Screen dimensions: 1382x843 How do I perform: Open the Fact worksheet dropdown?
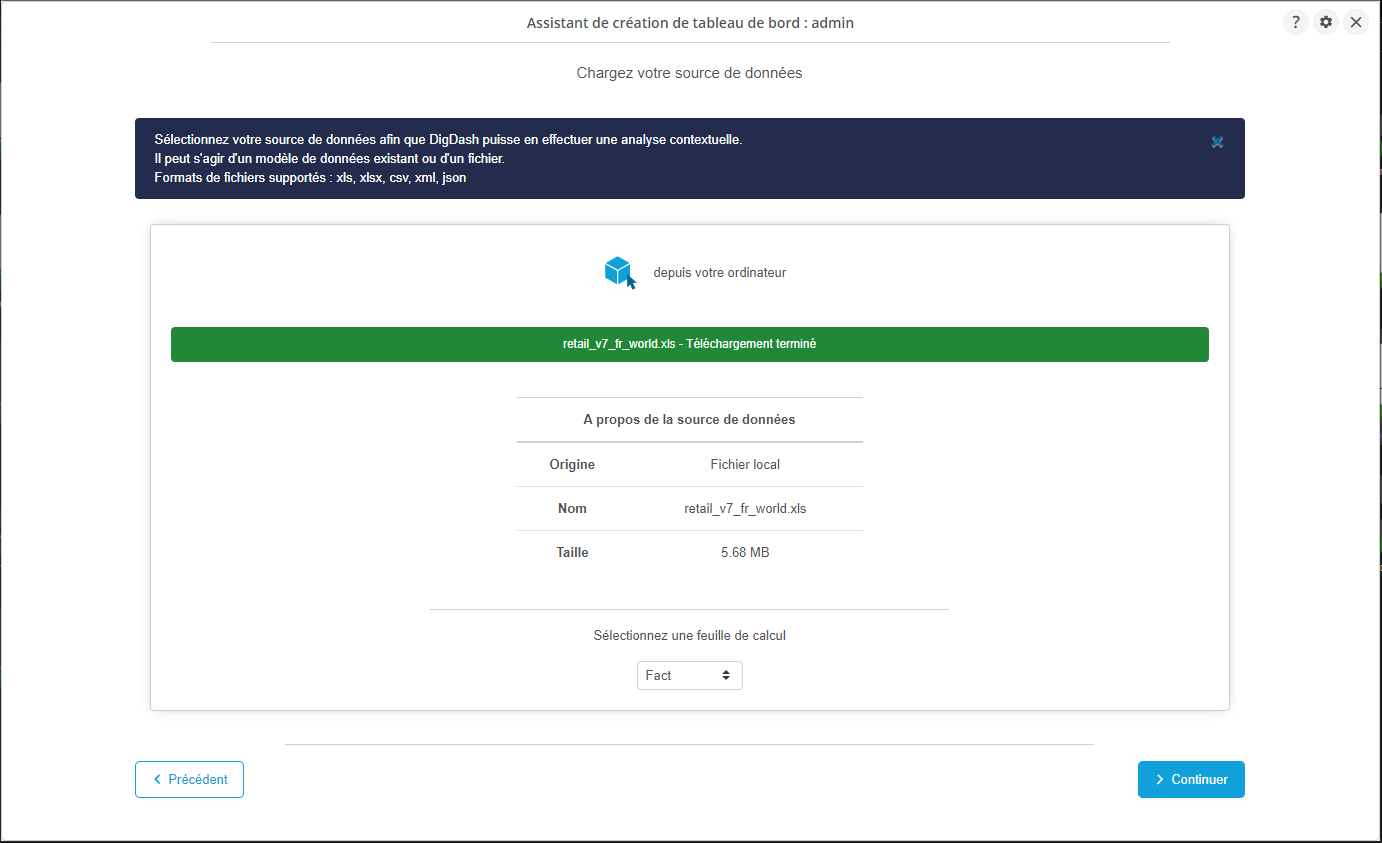(x=689, y=676)
